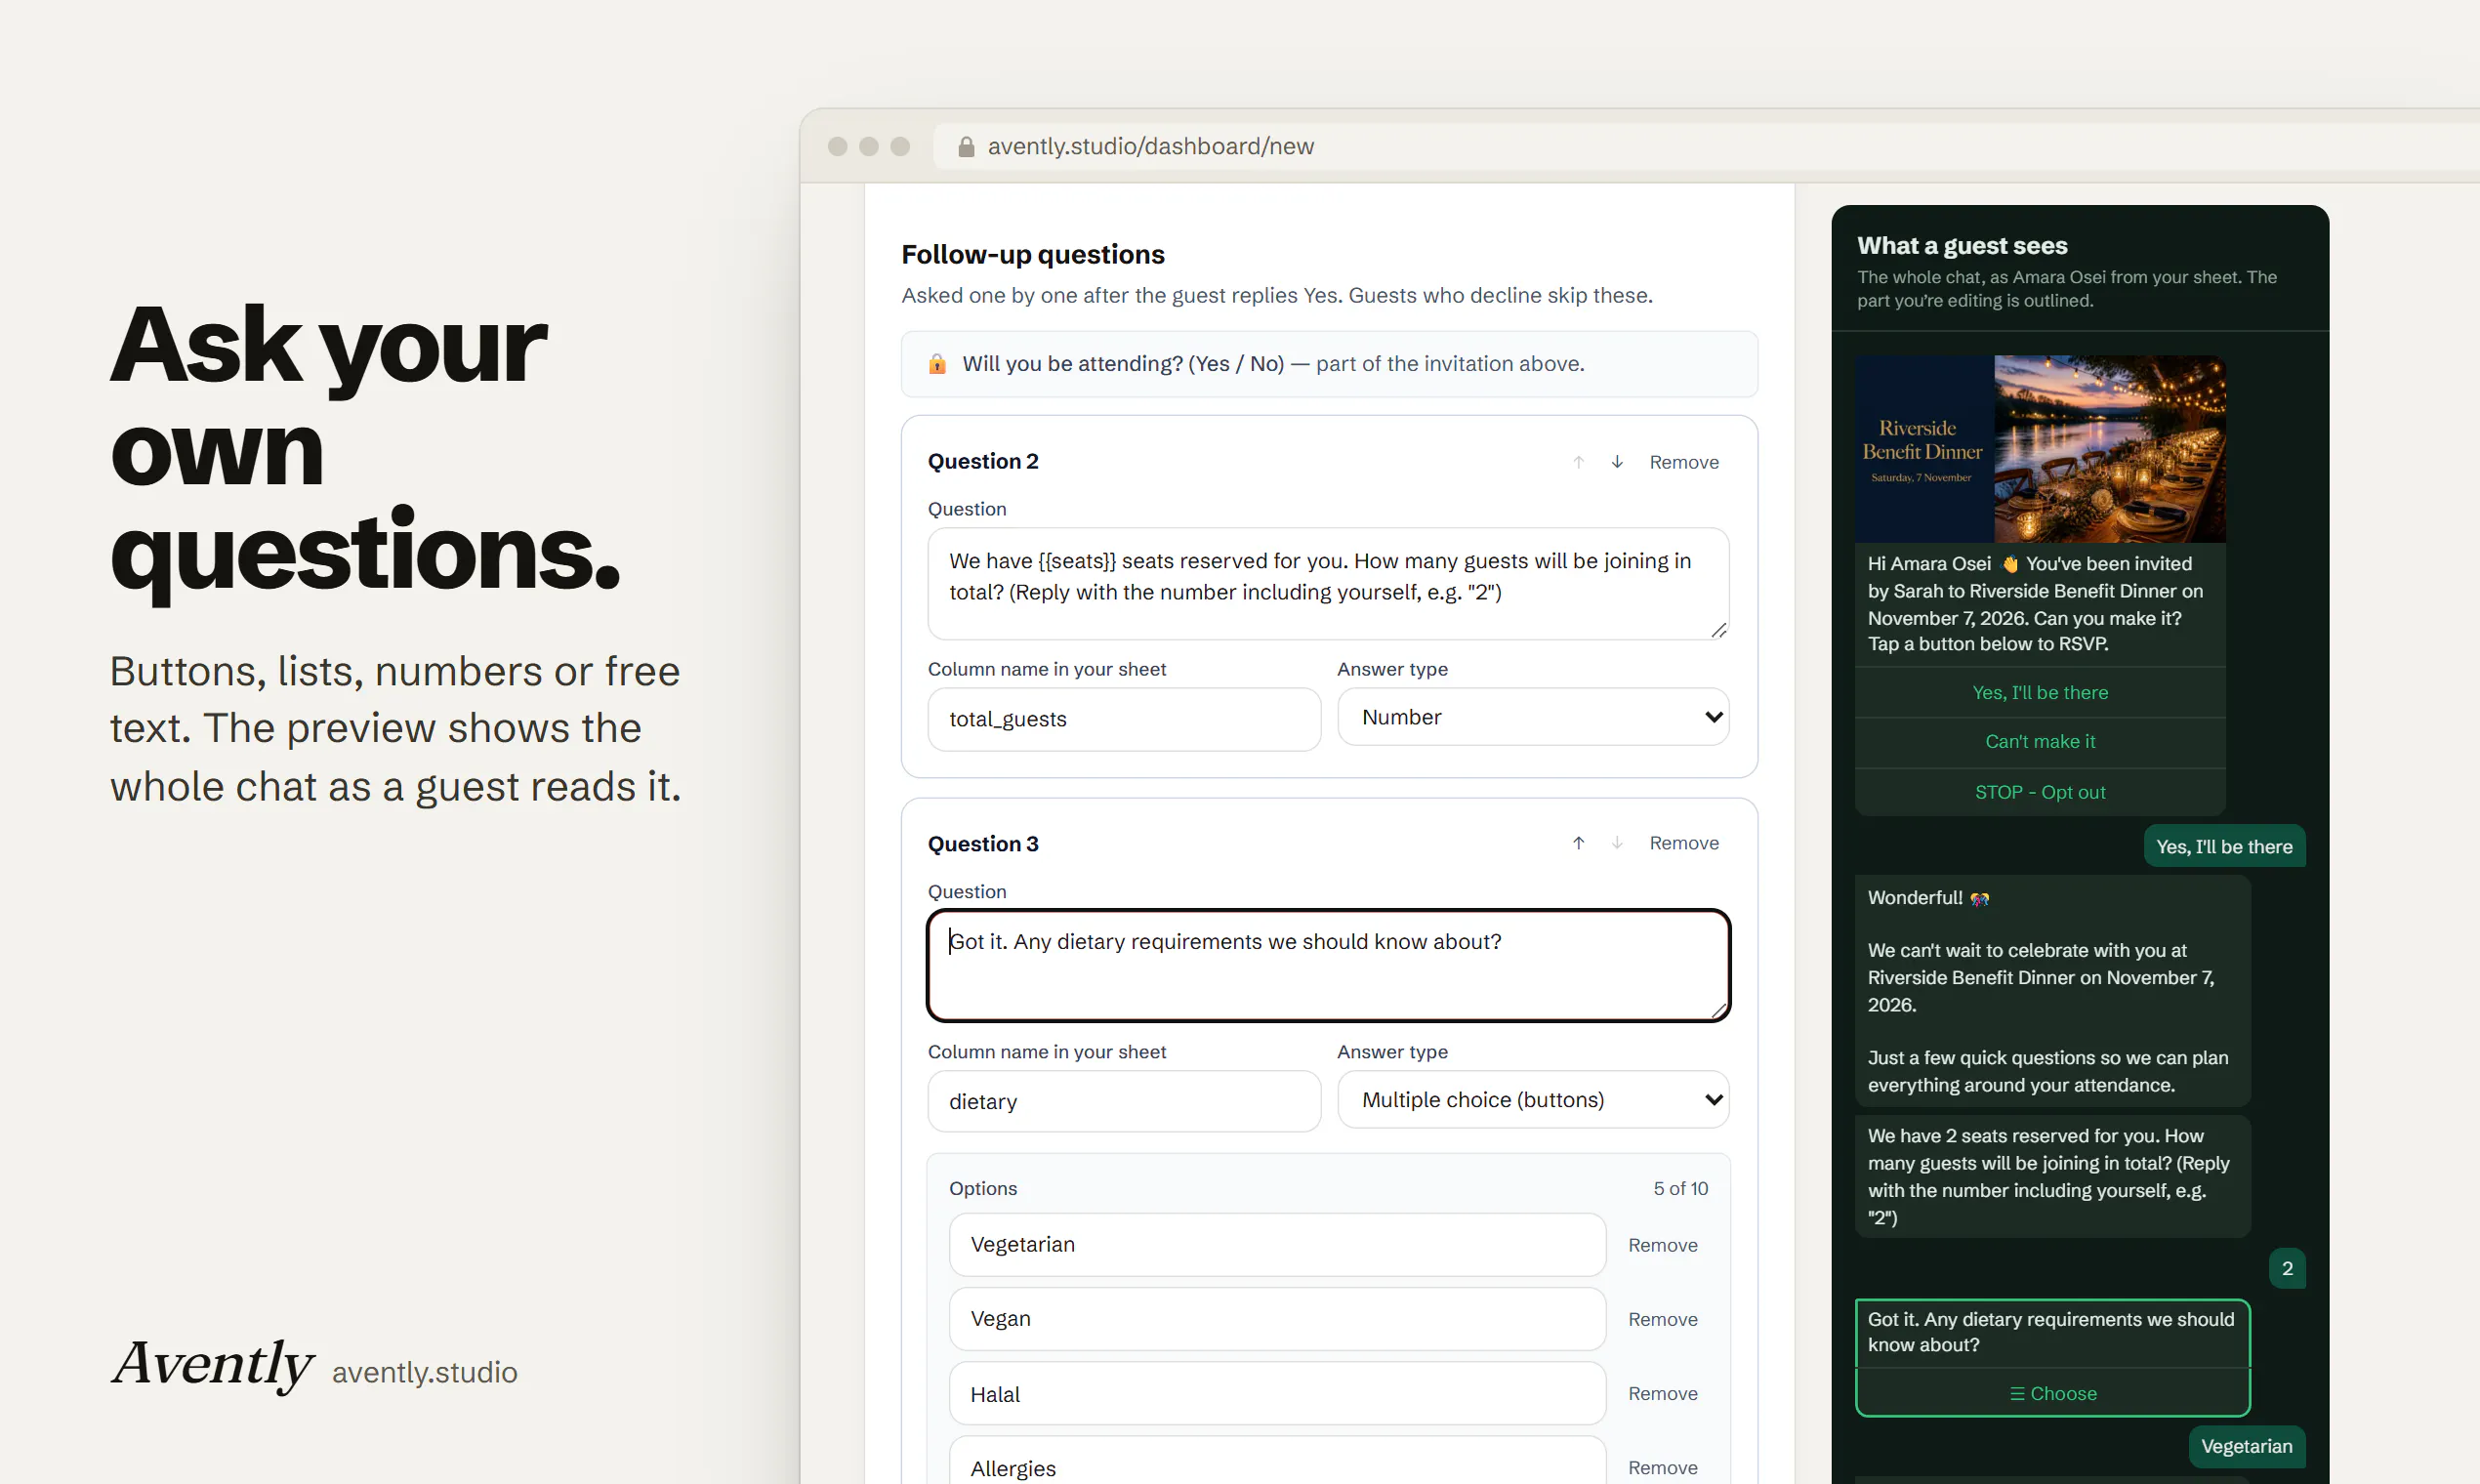
Task: Click the lock icon in address bar
Action: coord(966,147)
